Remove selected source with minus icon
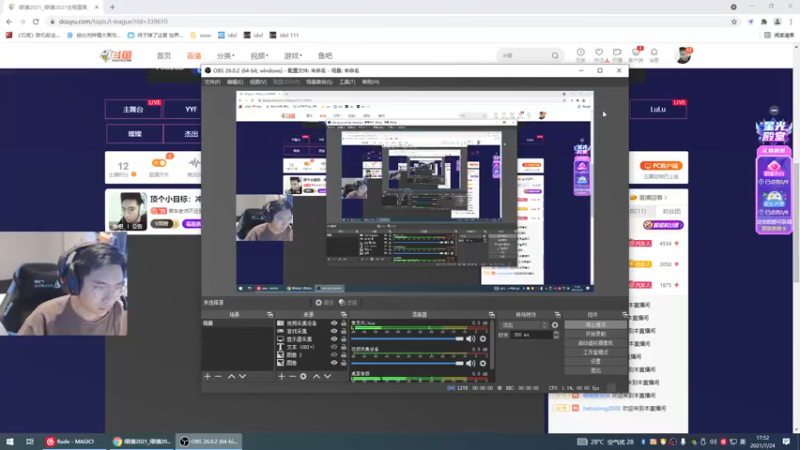Image resolution: width=800 pixels, height=450 pixels. point(292,377)
